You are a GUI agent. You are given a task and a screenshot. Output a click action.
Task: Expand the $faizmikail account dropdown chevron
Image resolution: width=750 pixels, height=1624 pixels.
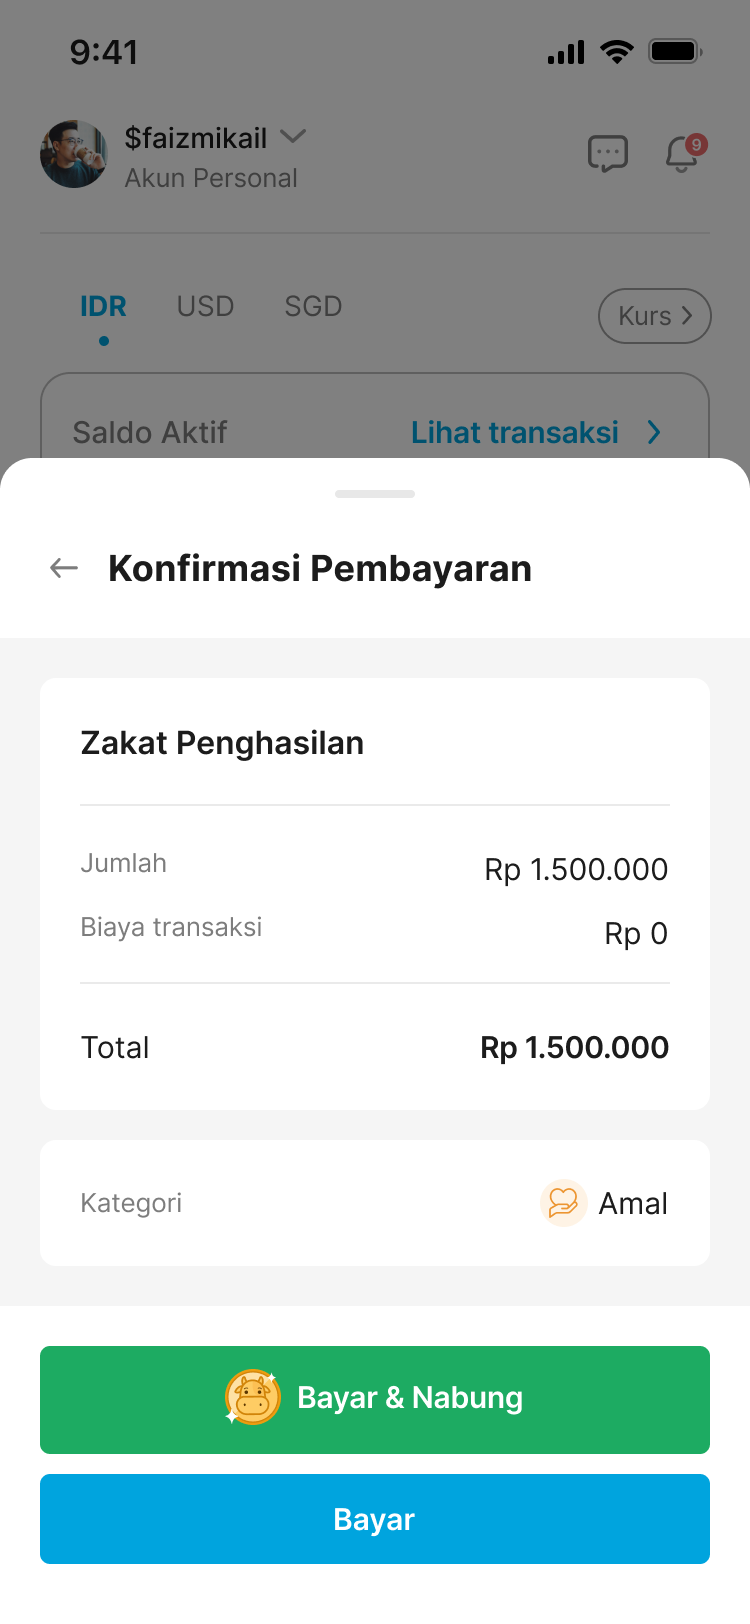point(293,136)
